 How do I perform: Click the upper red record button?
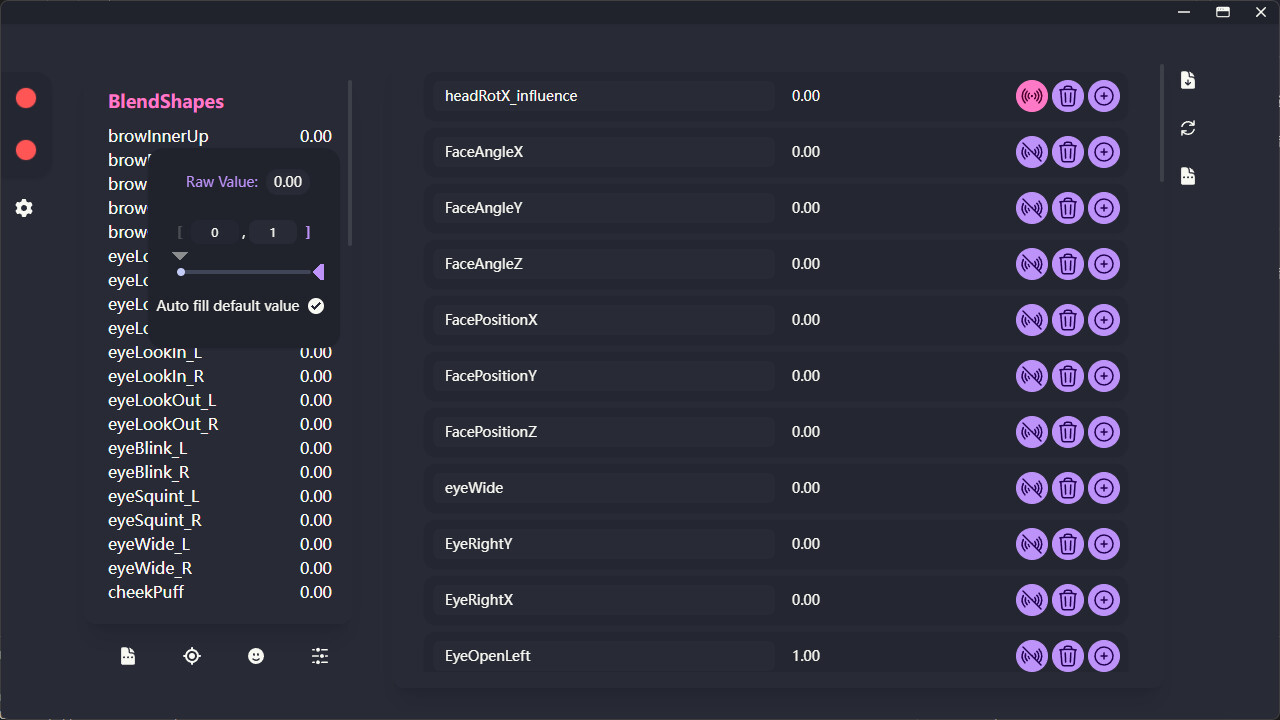point(26,98)
